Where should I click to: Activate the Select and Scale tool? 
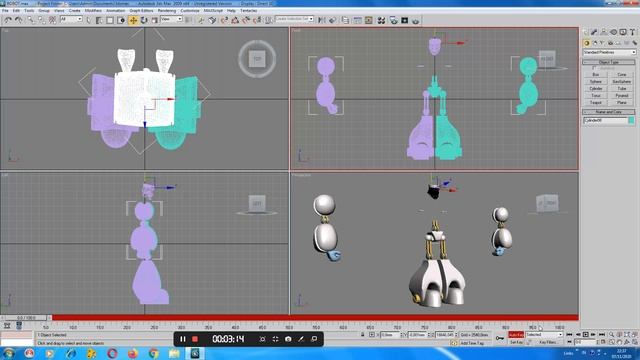click(x=155, y=20)
